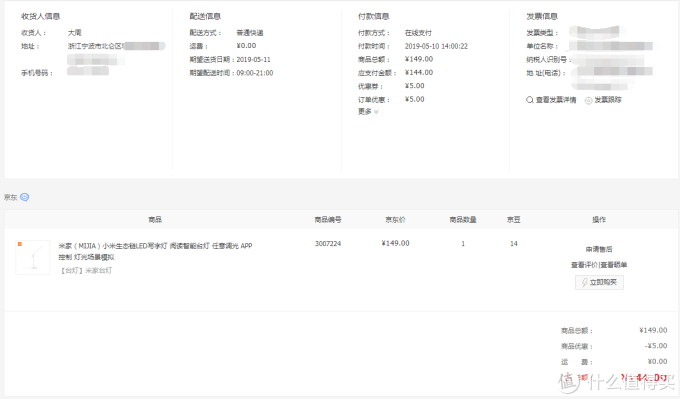Click the 运费 ¥0.00 summary value at bottom
This screenshot has height=399, width=680.
(657, 362)
